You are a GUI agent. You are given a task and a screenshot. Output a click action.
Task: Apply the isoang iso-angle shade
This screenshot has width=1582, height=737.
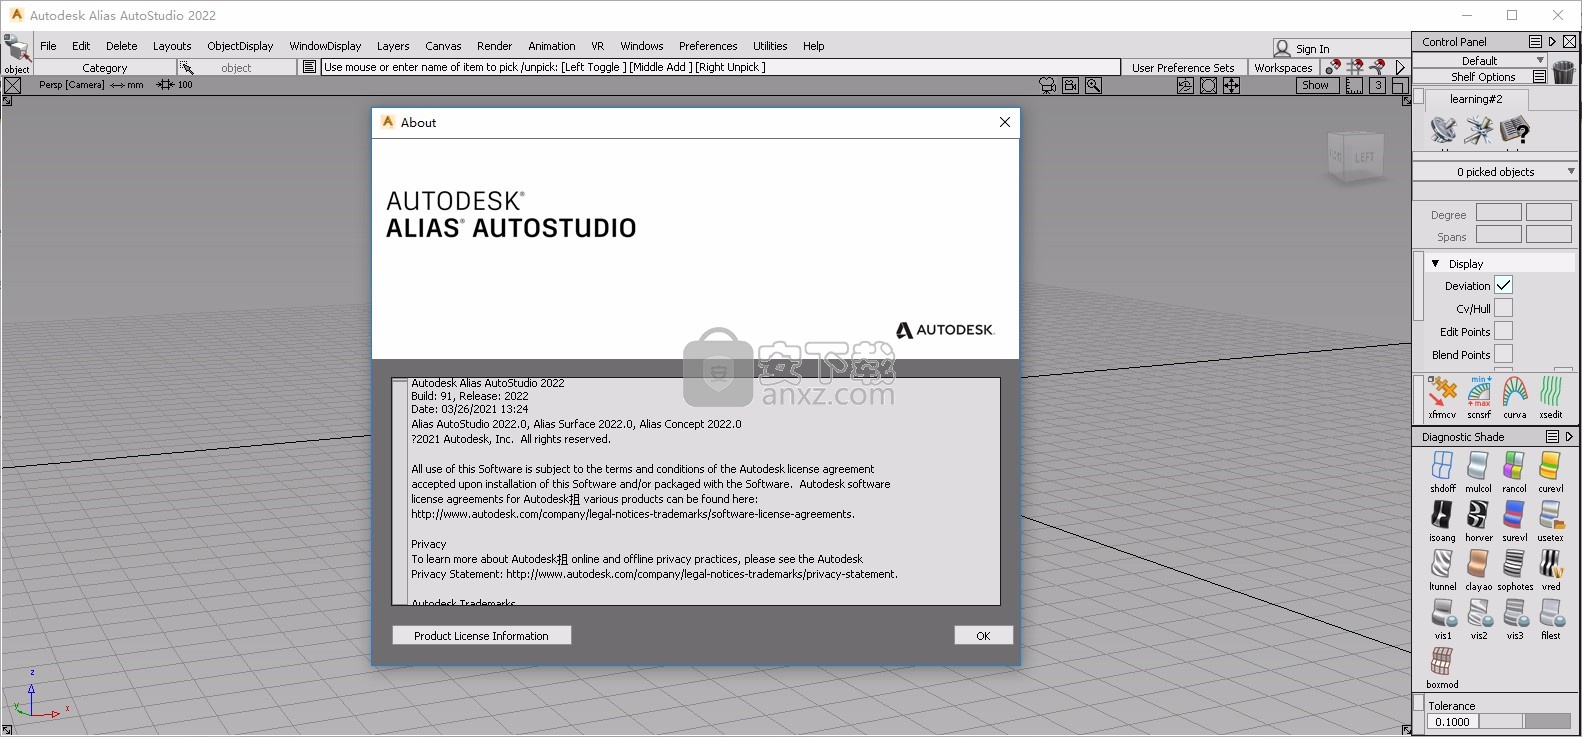tap(1442, 515)
